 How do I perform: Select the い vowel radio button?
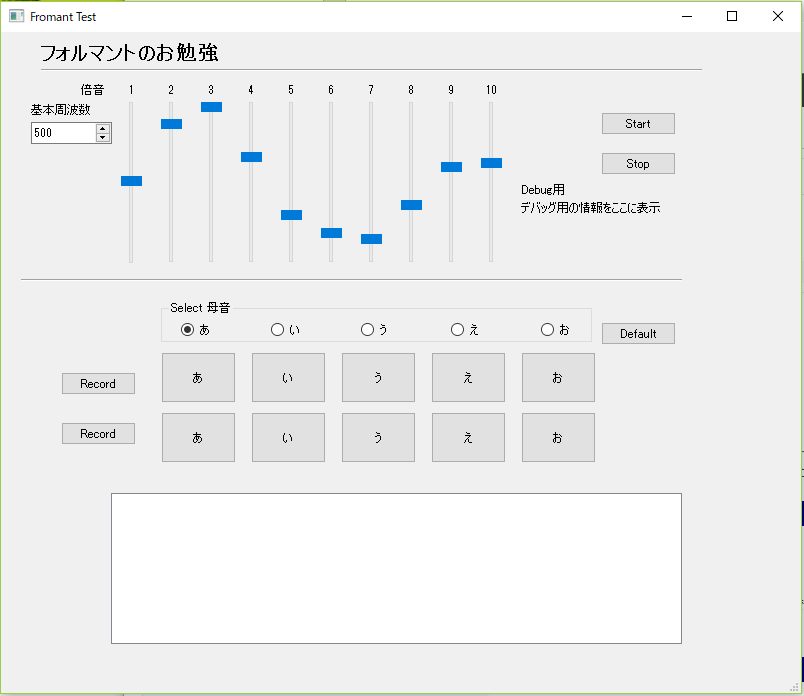277,329
